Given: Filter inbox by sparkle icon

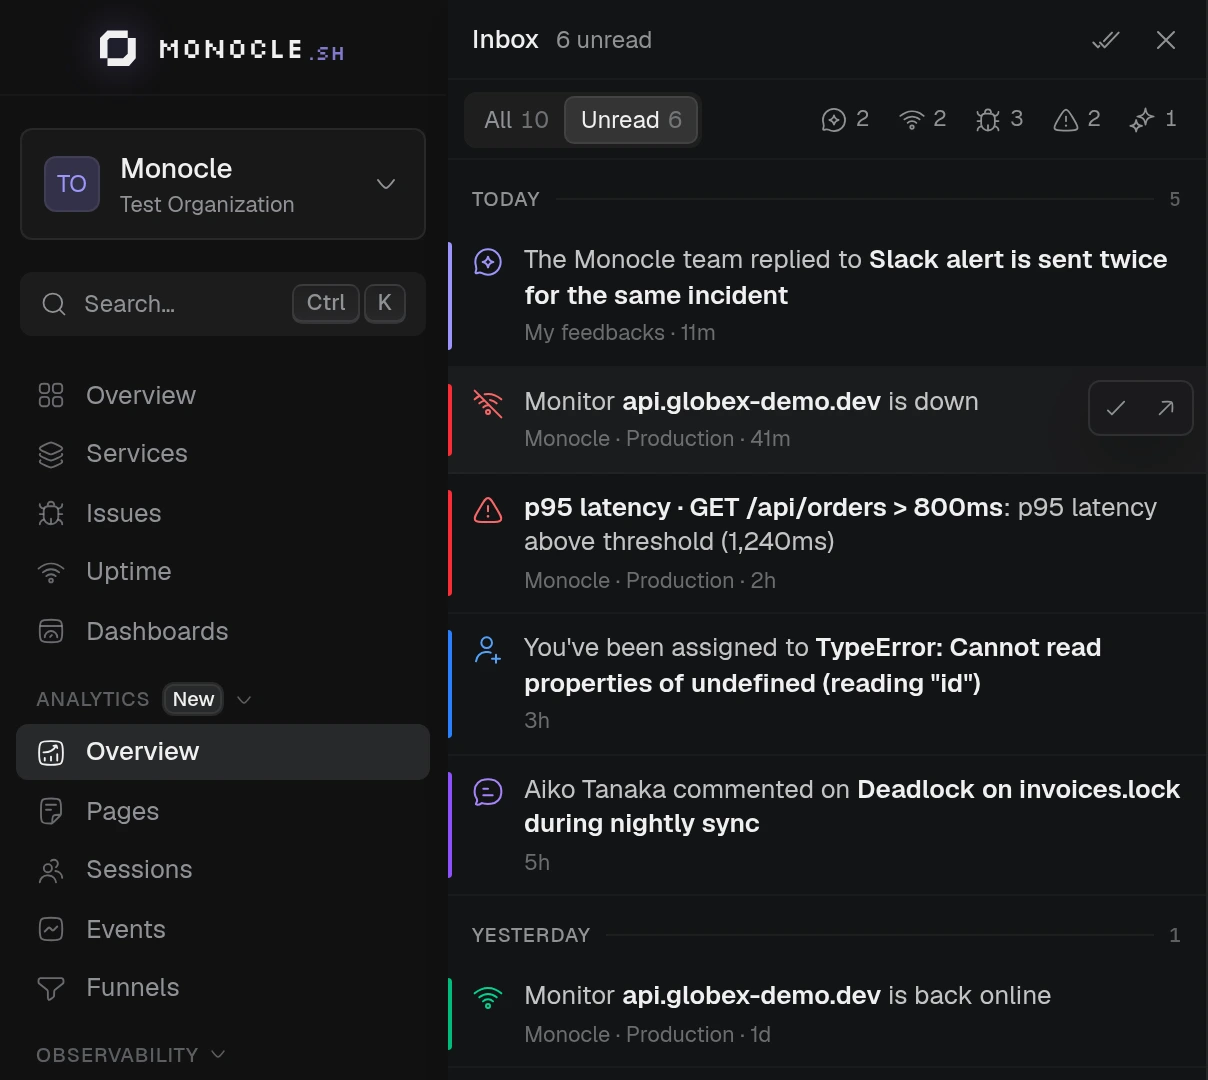Looking at the screenshot, I should [x=1153, y=120].
